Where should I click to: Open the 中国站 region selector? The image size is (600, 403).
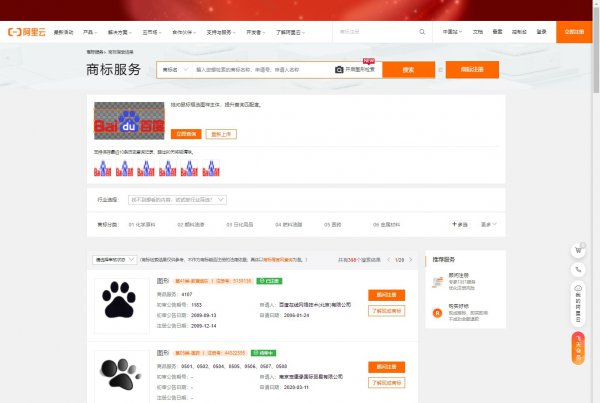tap(452, 32)
